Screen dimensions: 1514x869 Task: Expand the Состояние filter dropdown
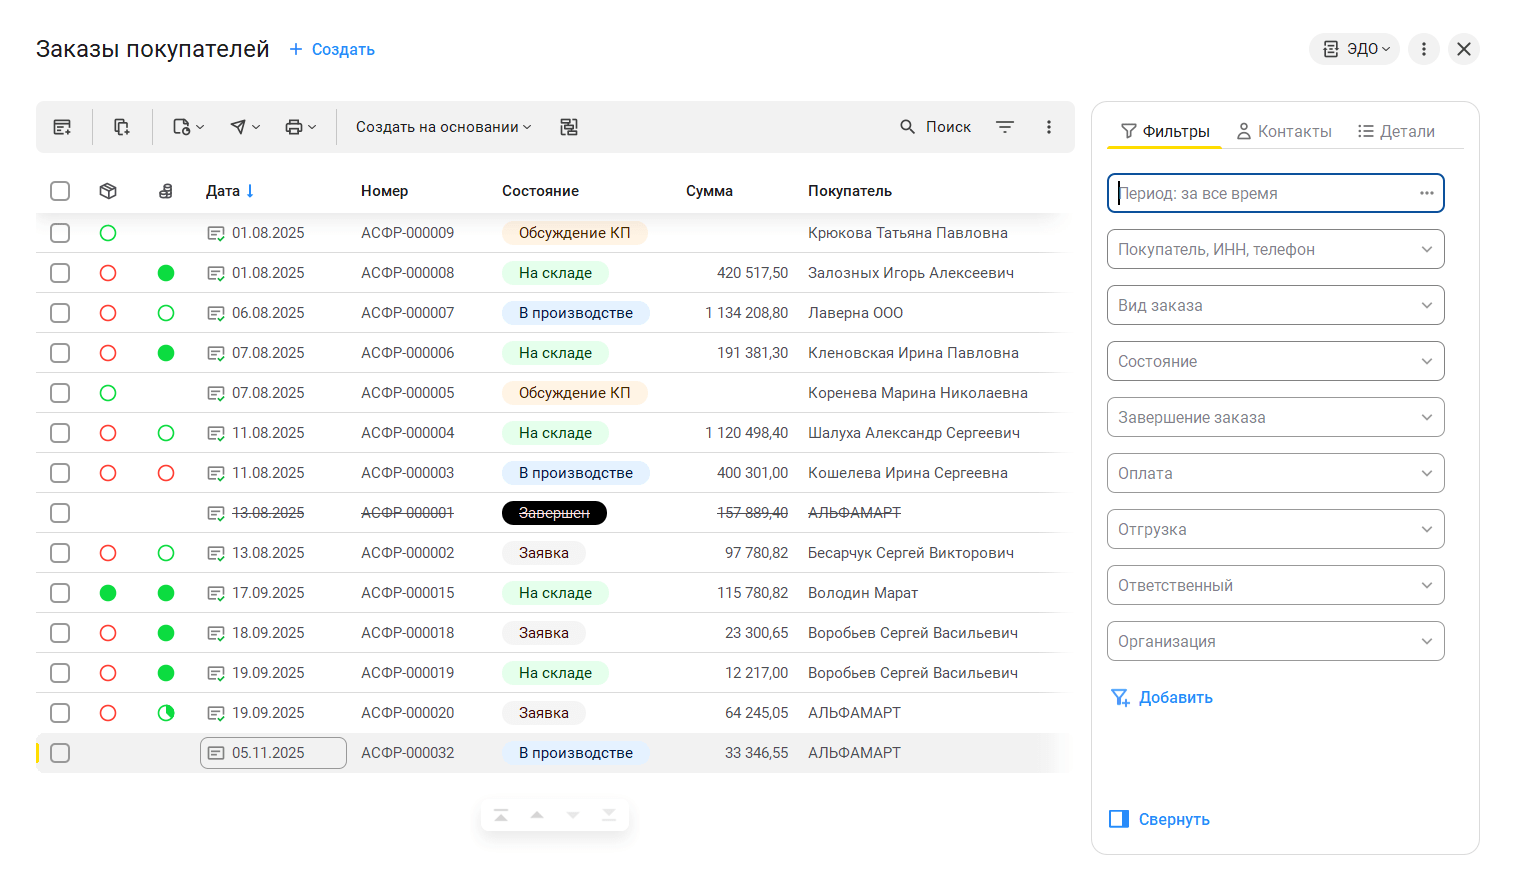(1275, 361)
